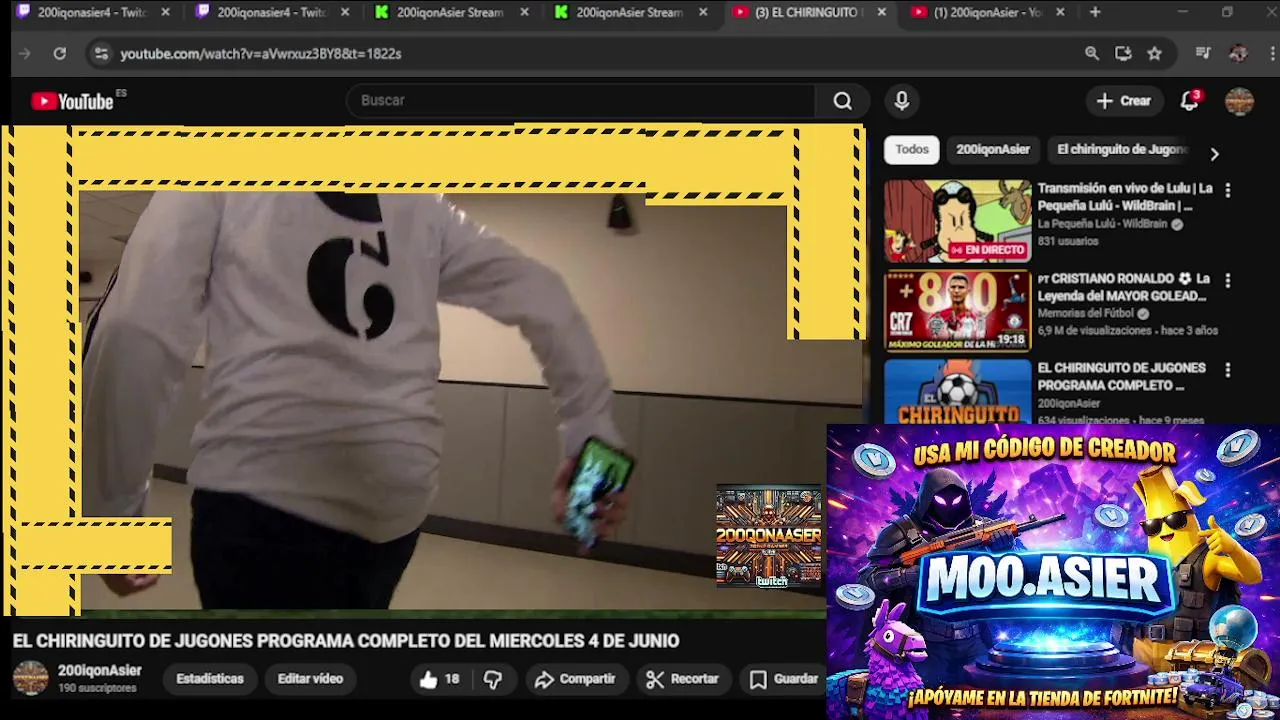Screen dimensions: 1280x720
Task: Open Transmisión en vivo de Lulu title
Action: click(1125, 197)
